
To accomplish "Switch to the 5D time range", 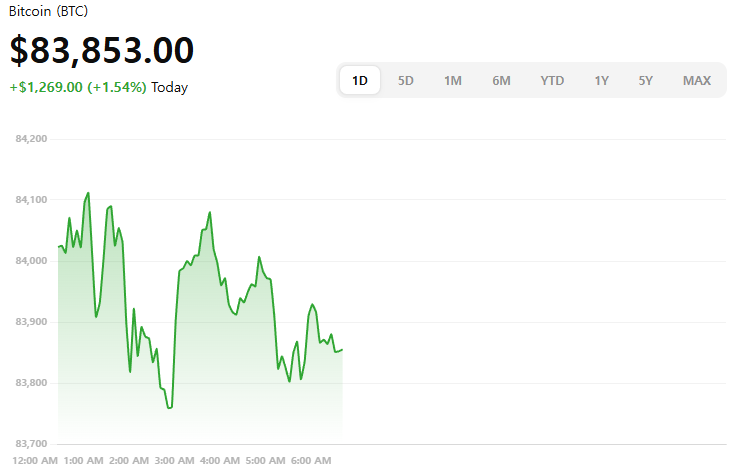I will coord(406,80).
